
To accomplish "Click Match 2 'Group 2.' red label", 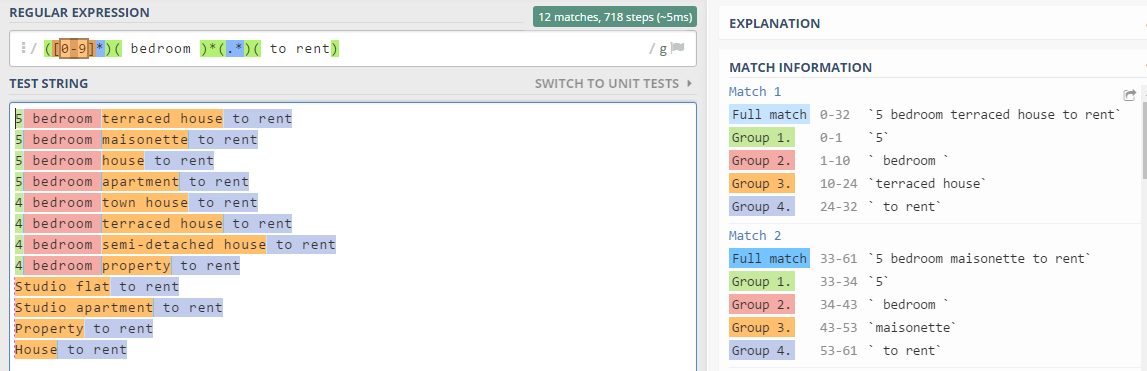I will click(x=761, y=304).
